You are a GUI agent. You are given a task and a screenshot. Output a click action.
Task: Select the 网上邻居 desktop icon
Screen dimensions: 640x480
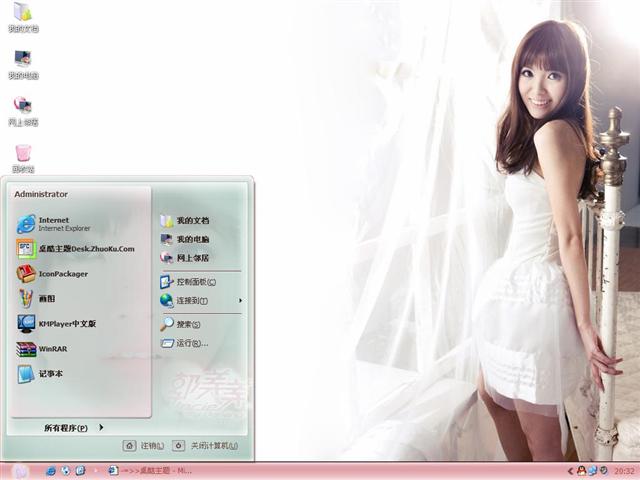point(23,108)
